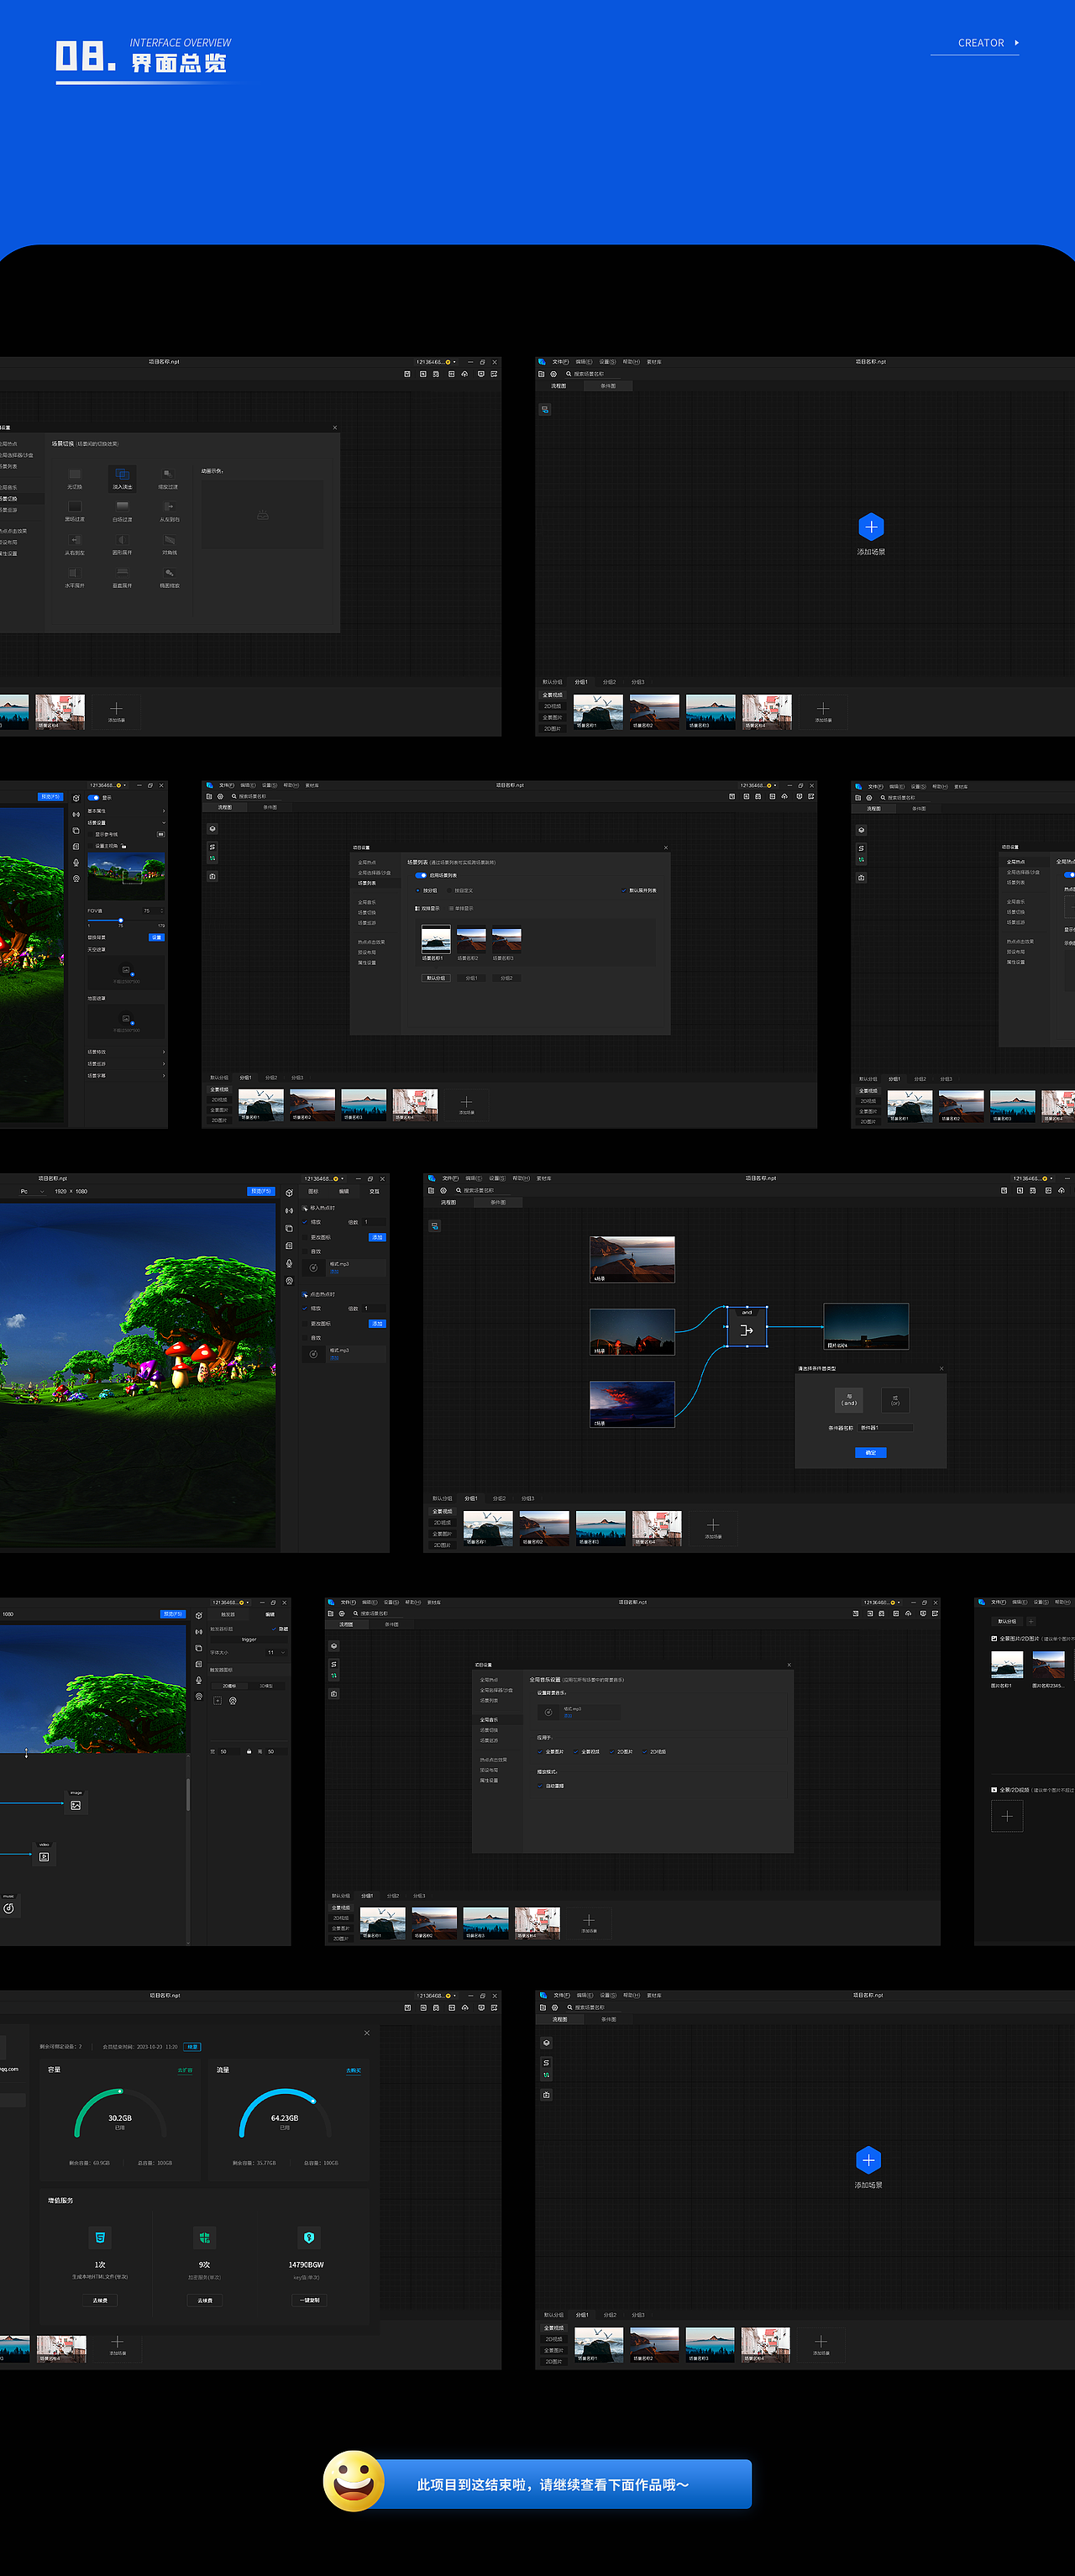Switch to 分组2 tab in and-node flowchart window
Screen dimensions: 1075x2576
[499, 1498]
